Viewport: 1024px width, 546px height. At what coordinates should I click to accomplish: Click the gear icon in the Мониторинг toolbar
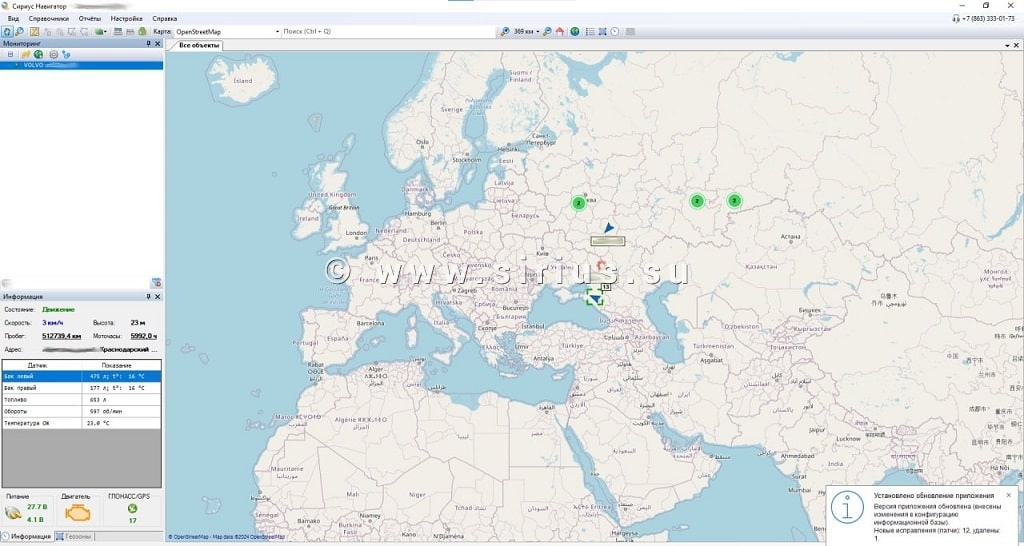[53, 54]
